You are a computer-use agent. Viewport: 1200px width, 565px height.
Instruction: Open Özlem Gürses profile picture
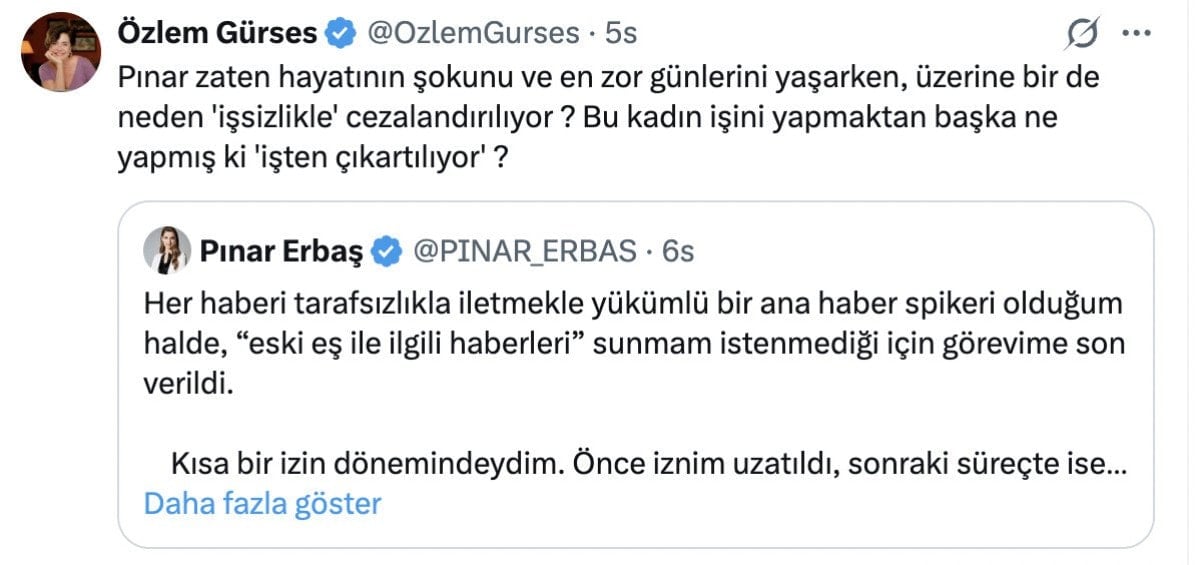[60, 52]
